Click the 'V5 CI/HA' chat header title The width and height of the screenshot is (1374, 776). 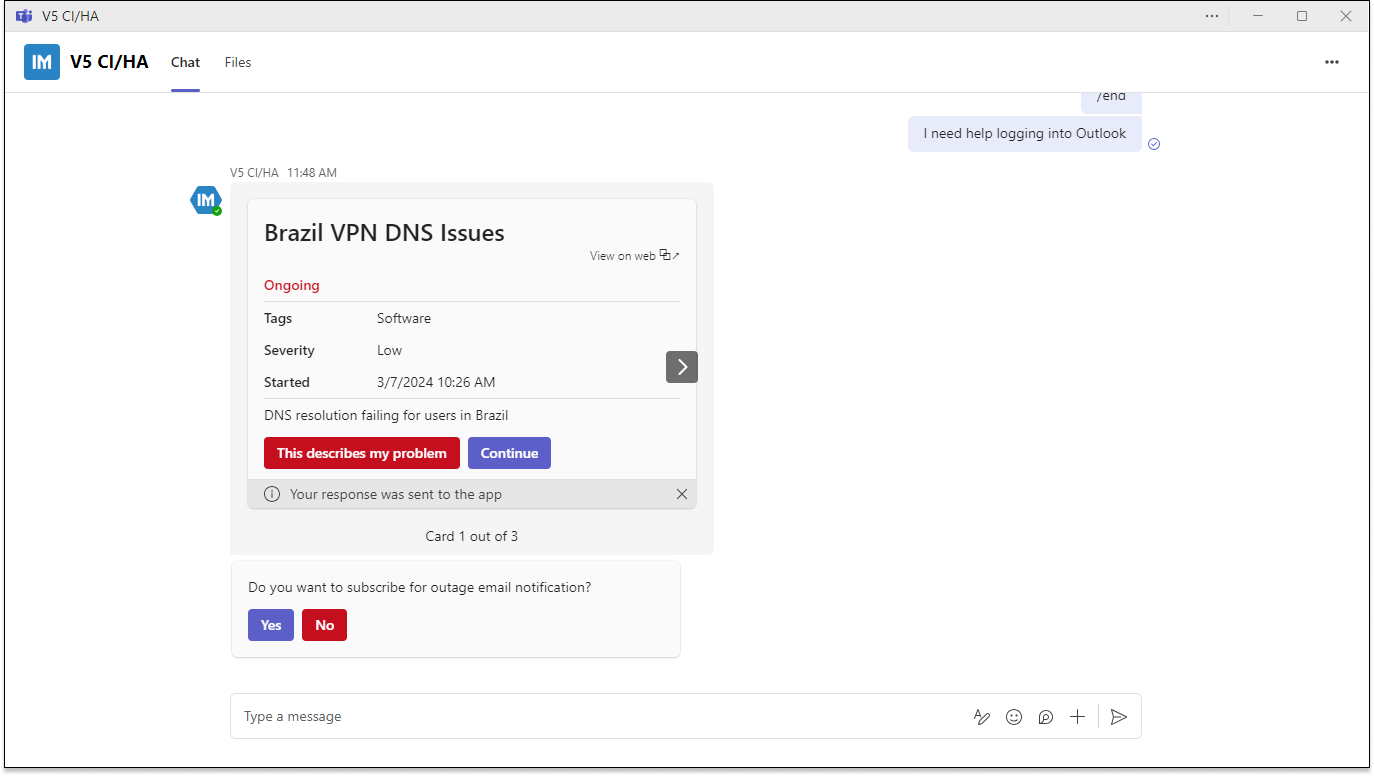coord(109,62)
